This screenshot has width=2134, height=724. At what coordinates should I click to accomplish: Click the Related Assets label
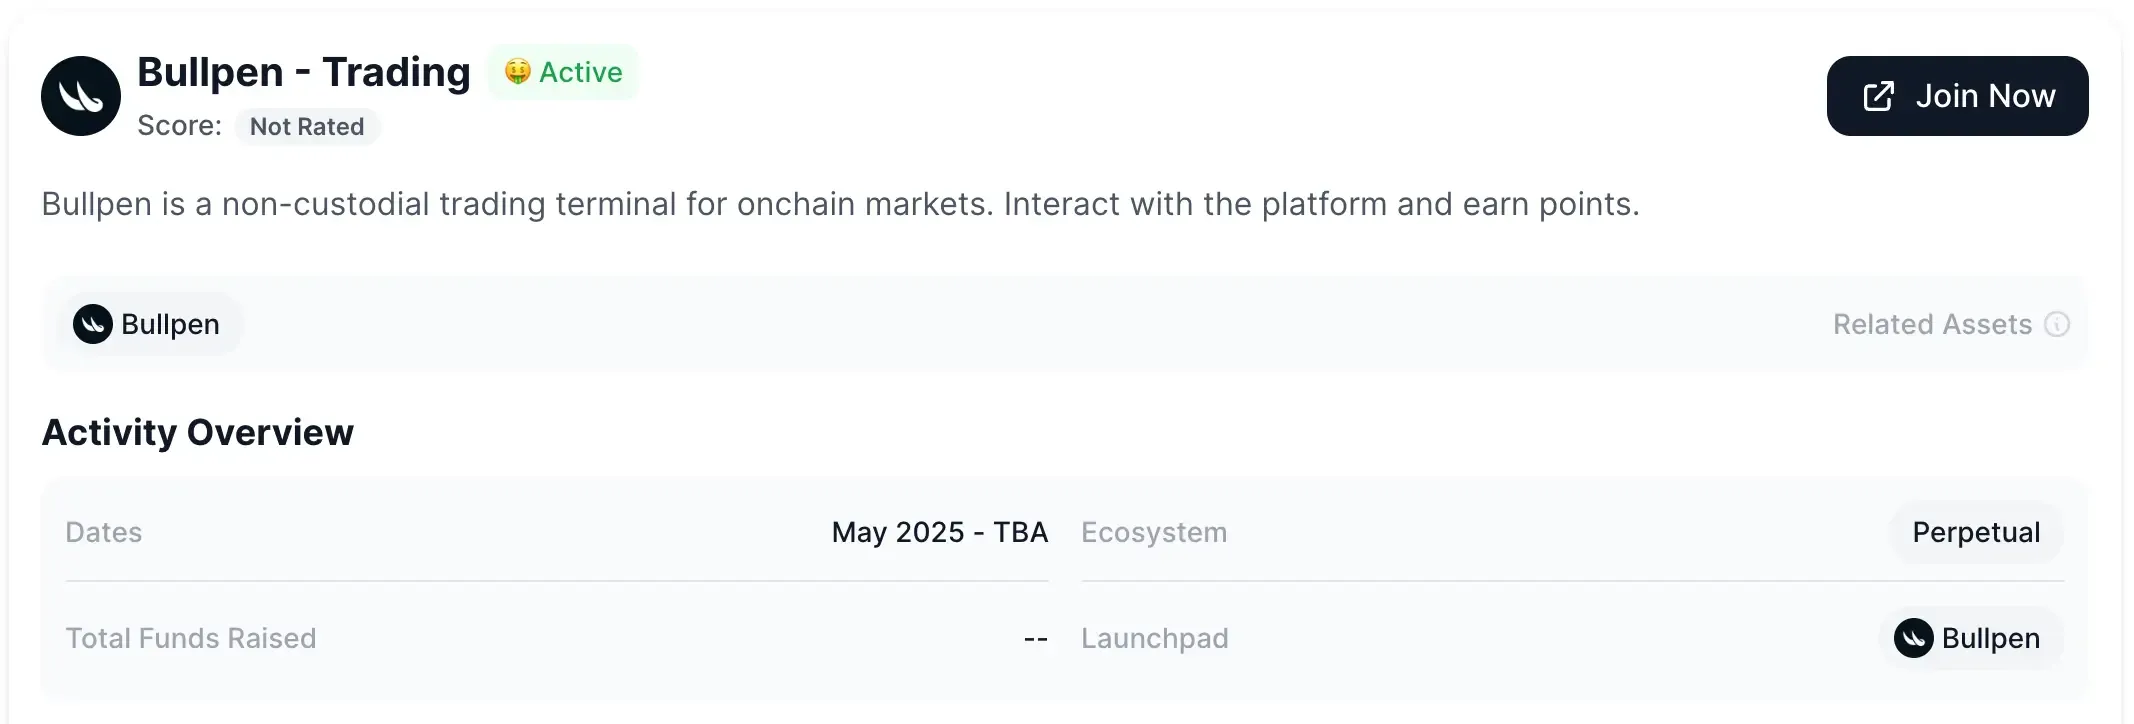point(1932,324)
